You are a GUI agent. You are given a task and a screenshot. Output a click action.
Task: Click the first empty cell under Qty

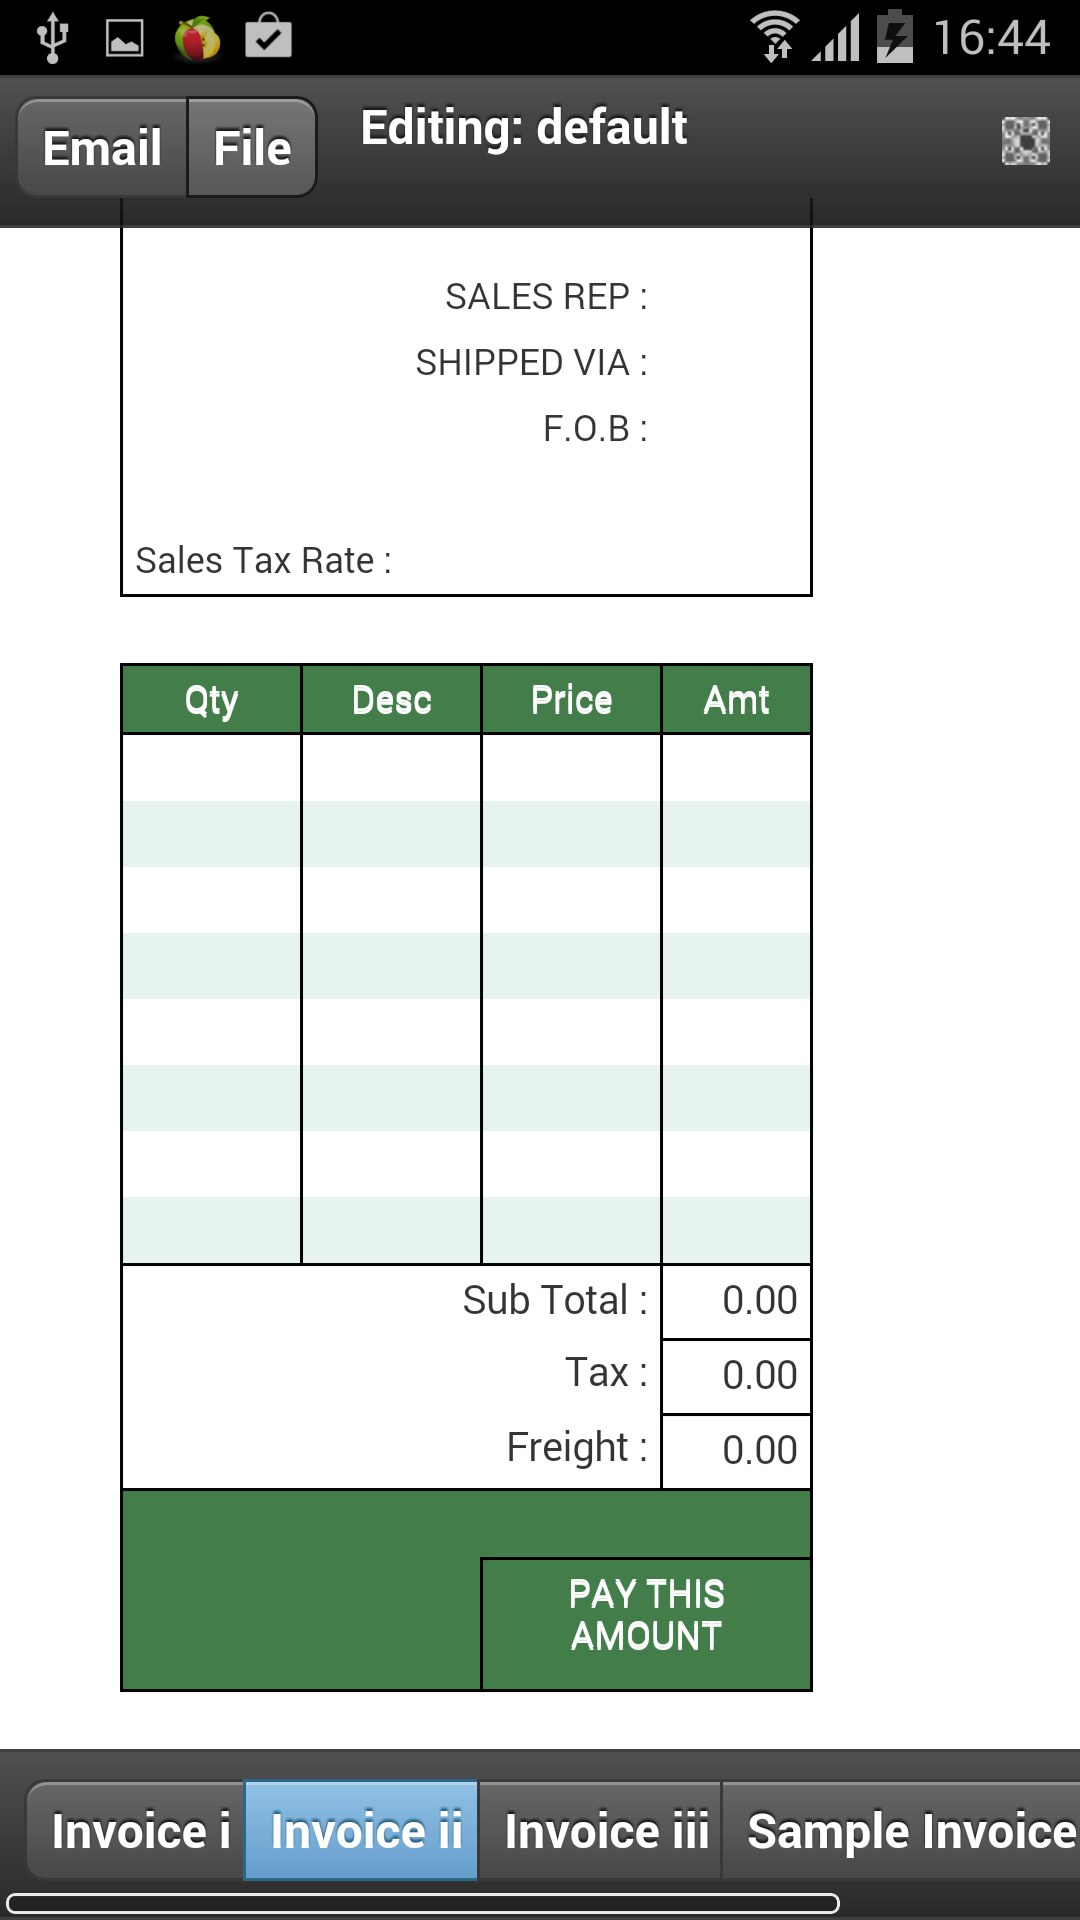pyautogui.click(x=211, y=768)
